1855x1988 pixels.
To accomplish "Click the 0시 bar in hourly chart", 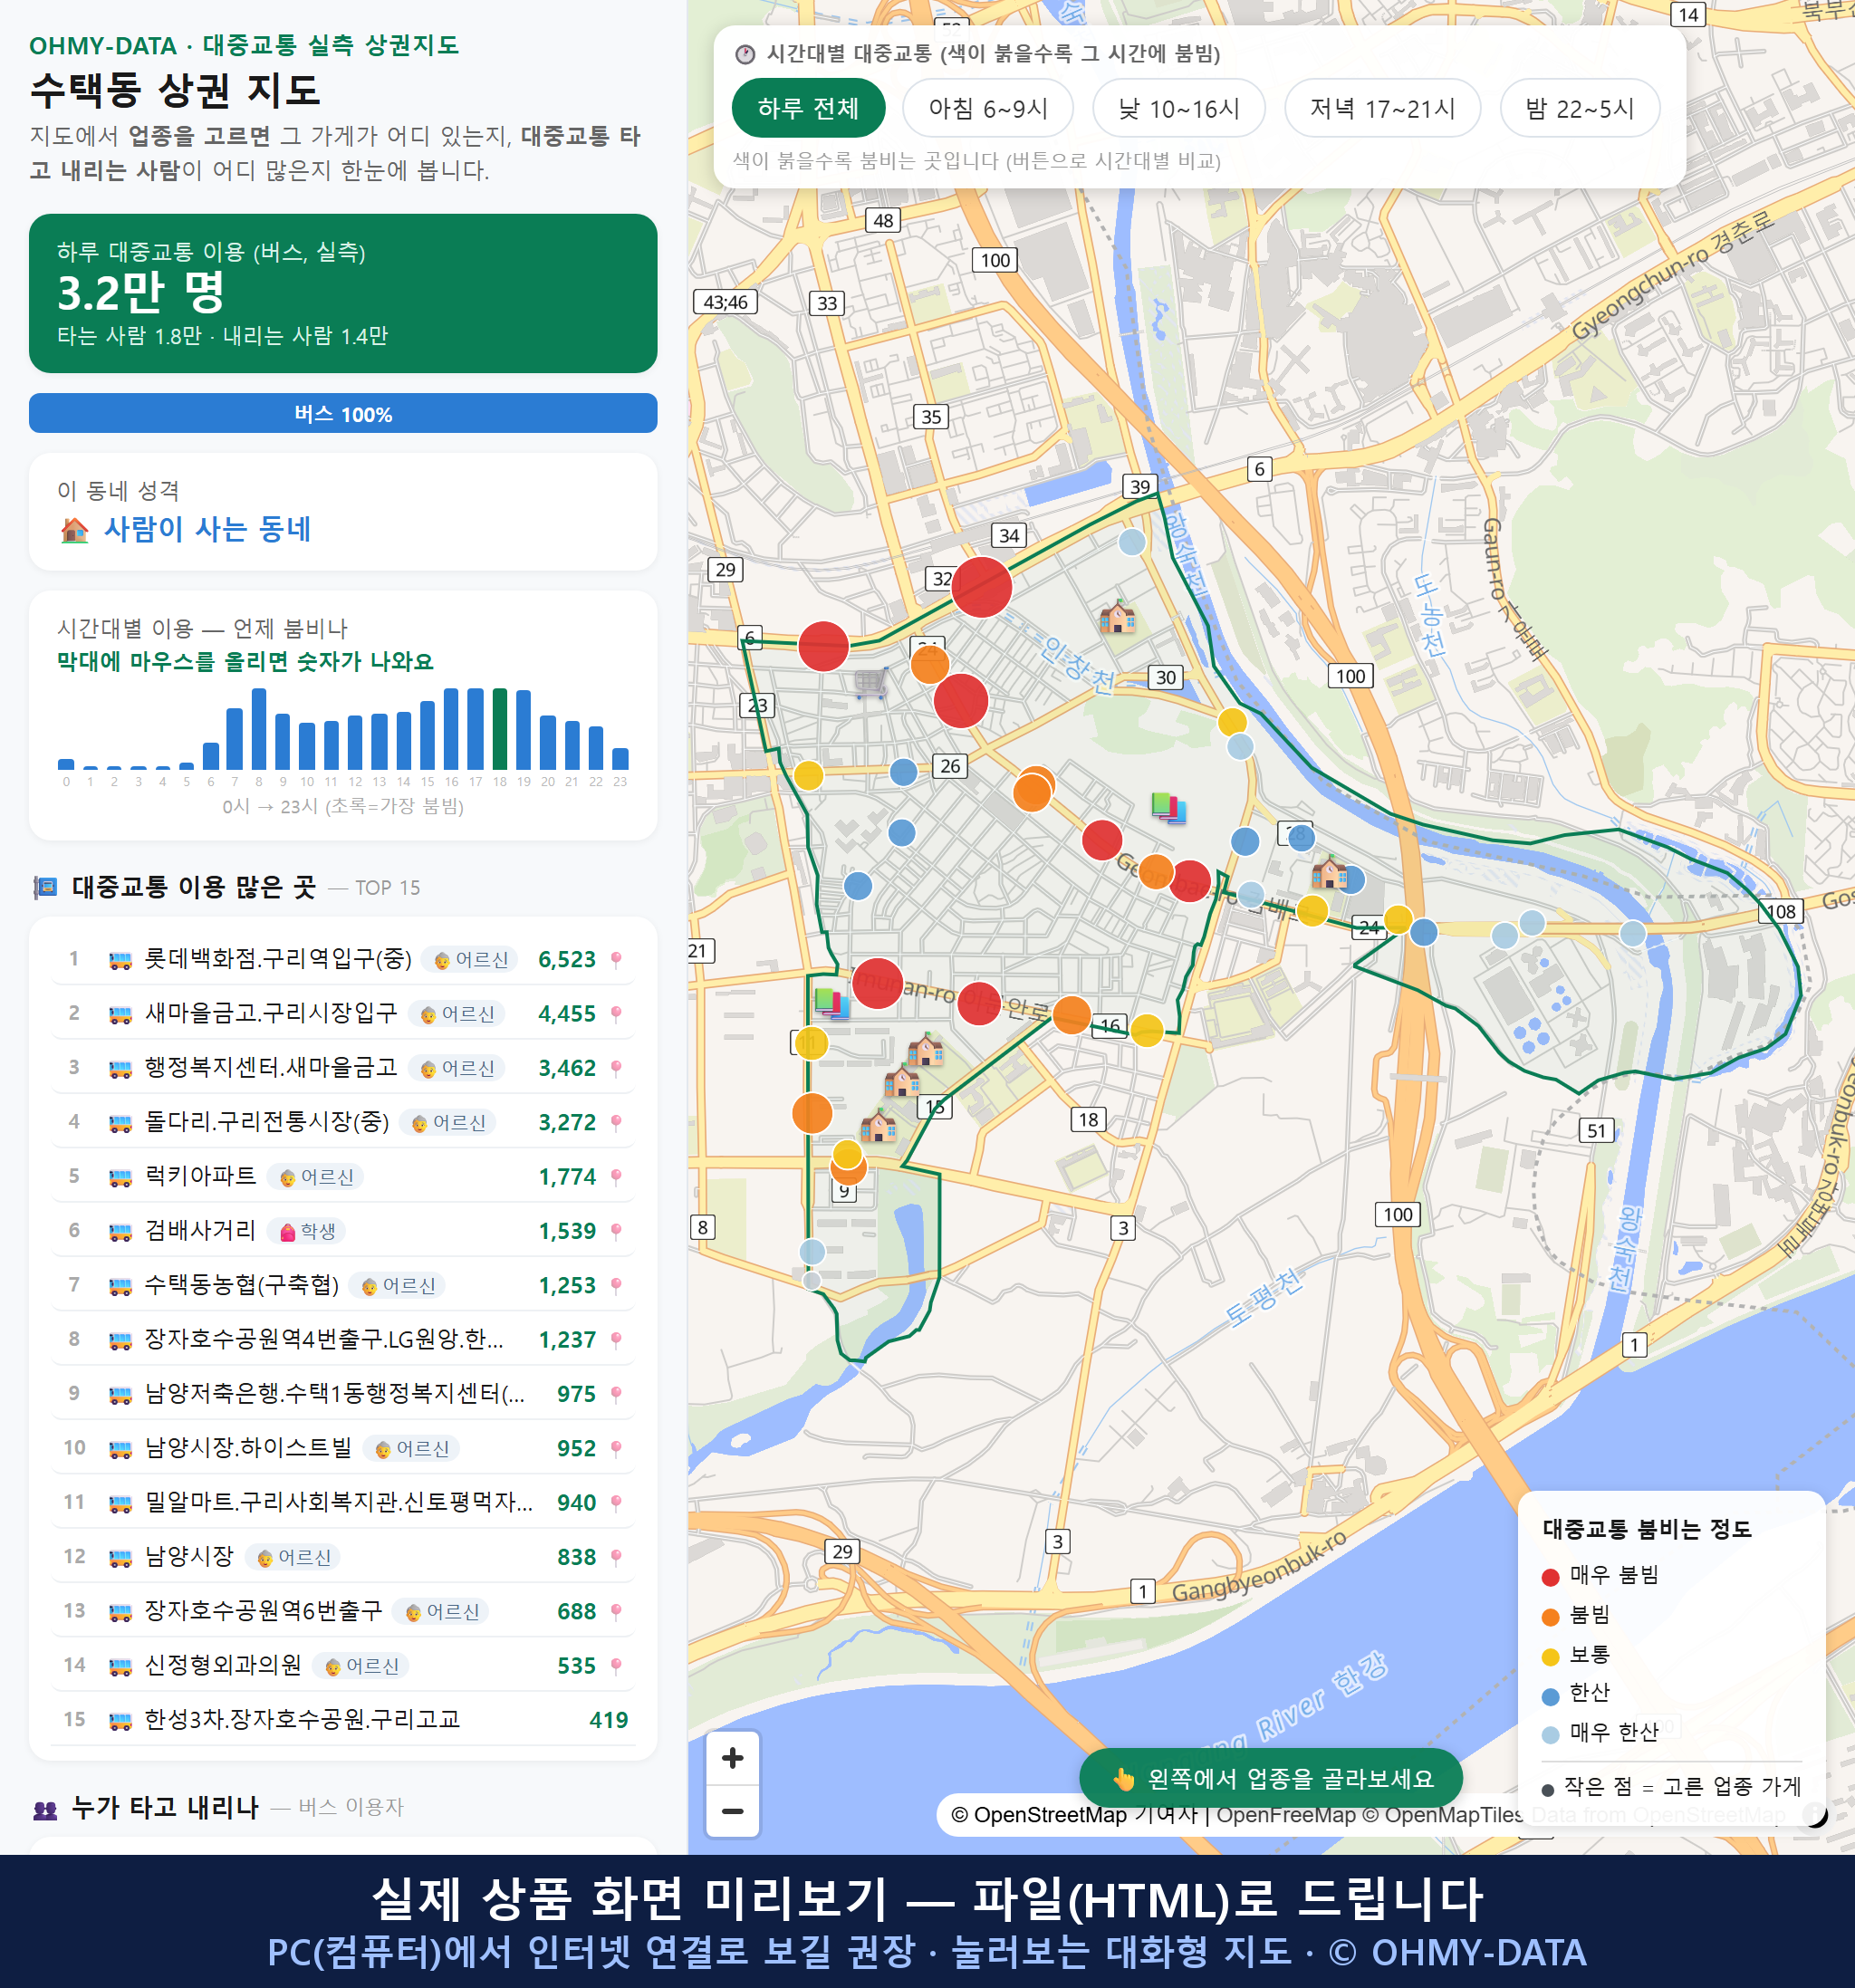I will (66, 763).
